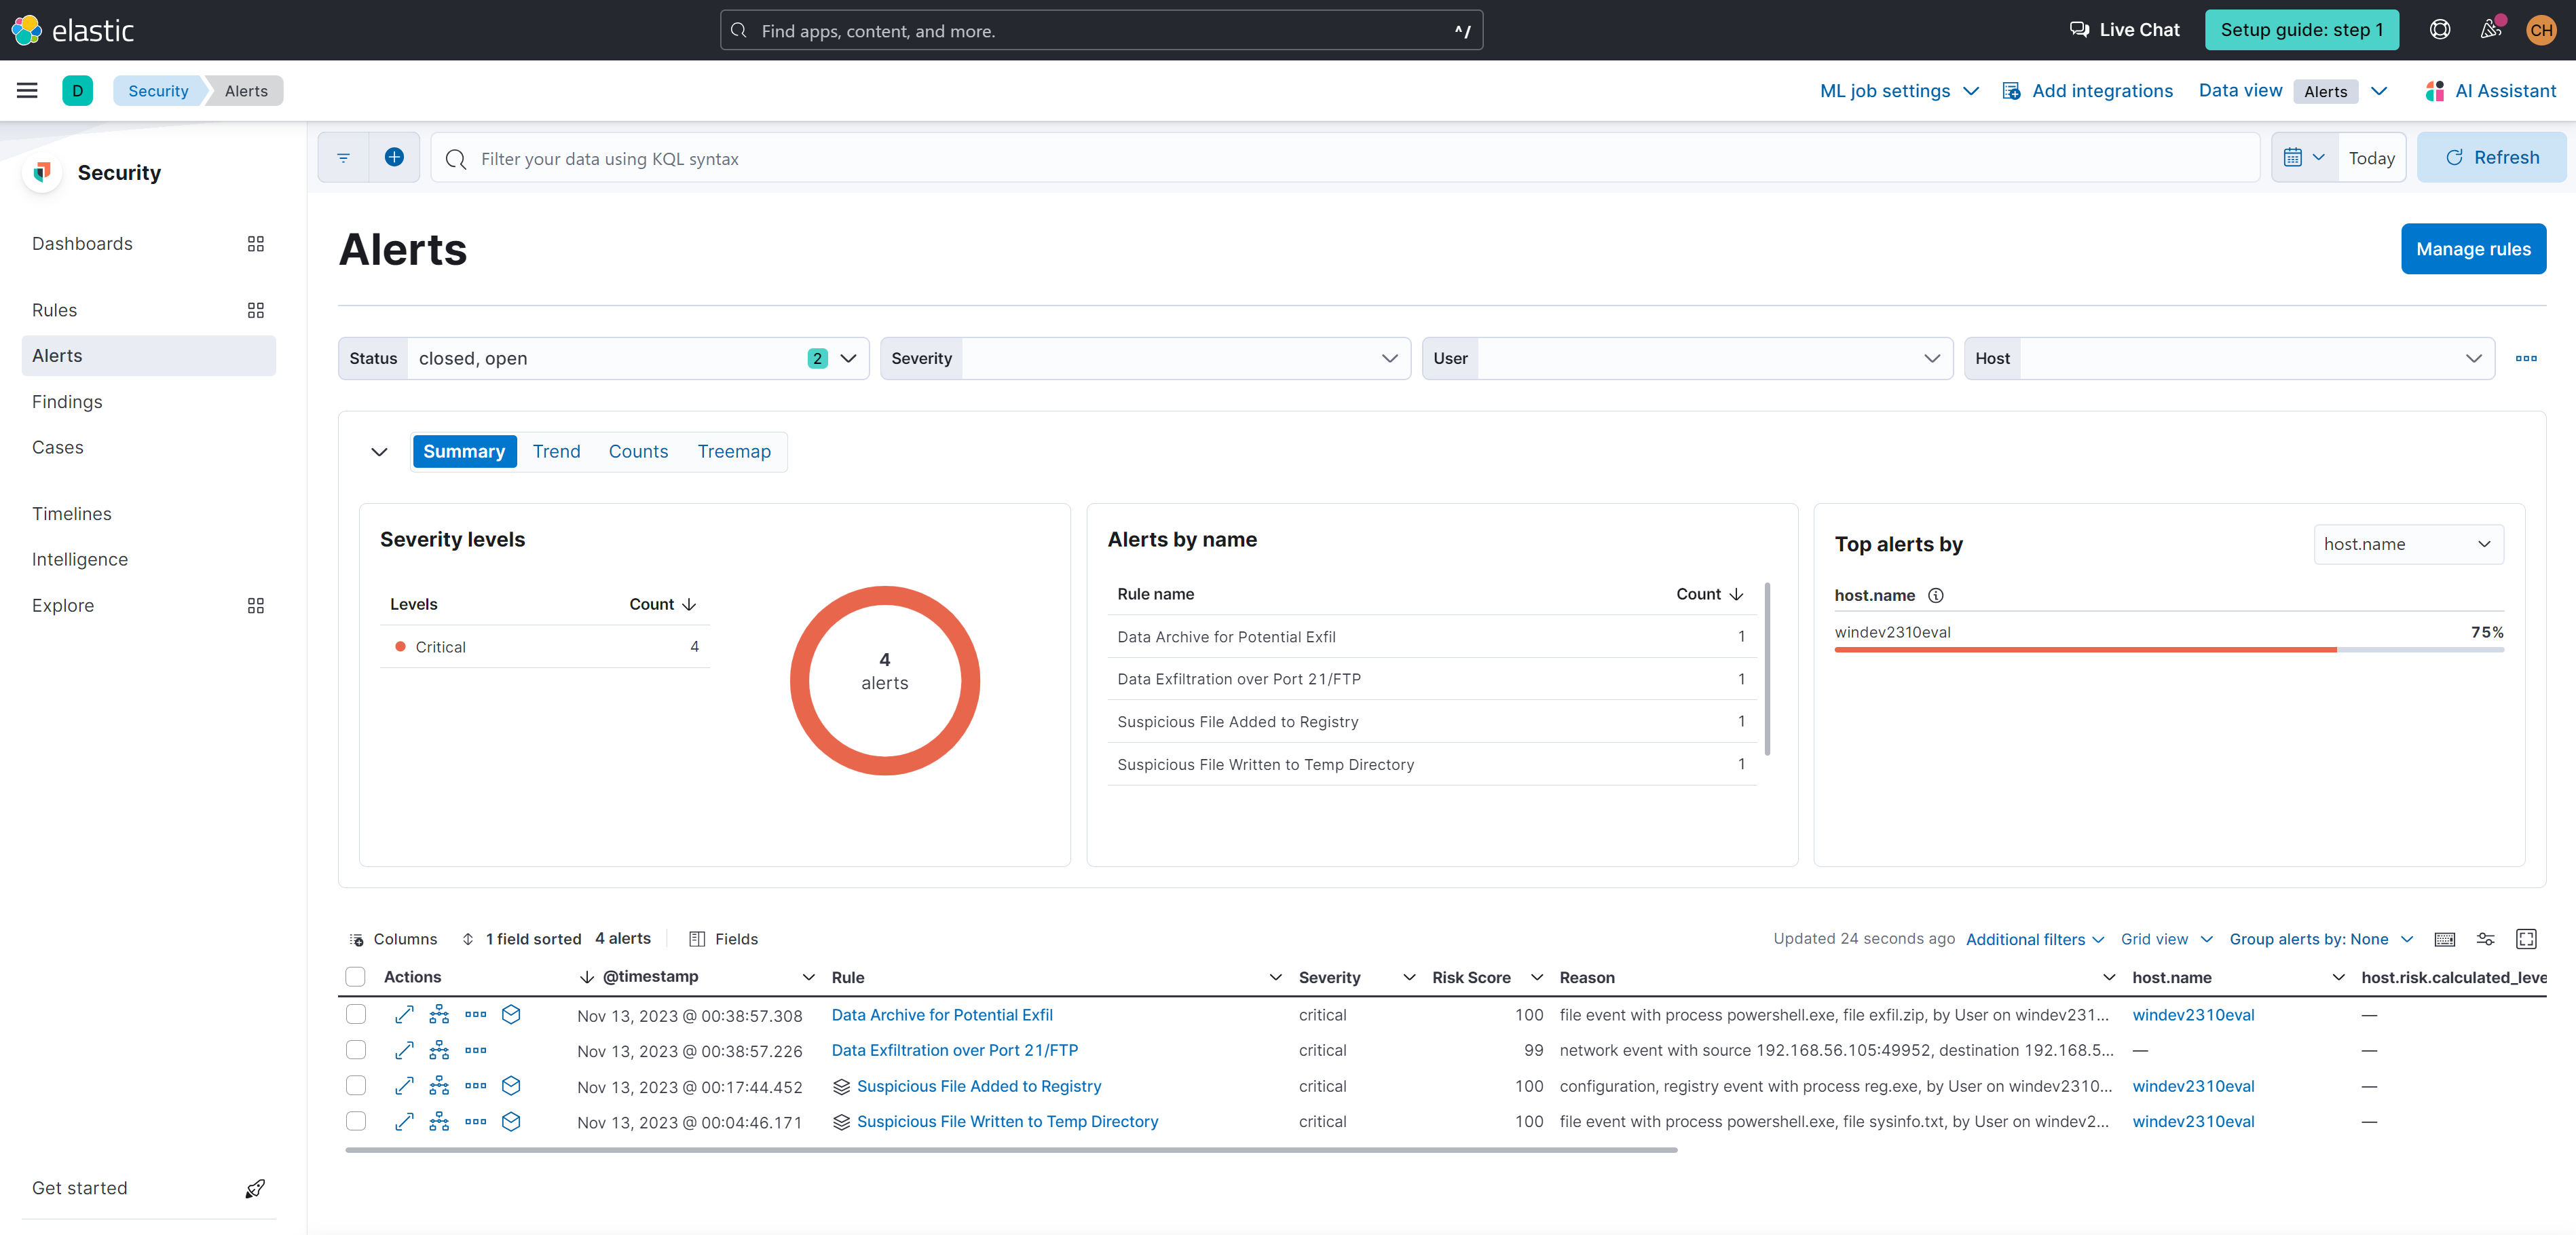
Task: Open more actions for Registry alert
Action: (476, 1086)
